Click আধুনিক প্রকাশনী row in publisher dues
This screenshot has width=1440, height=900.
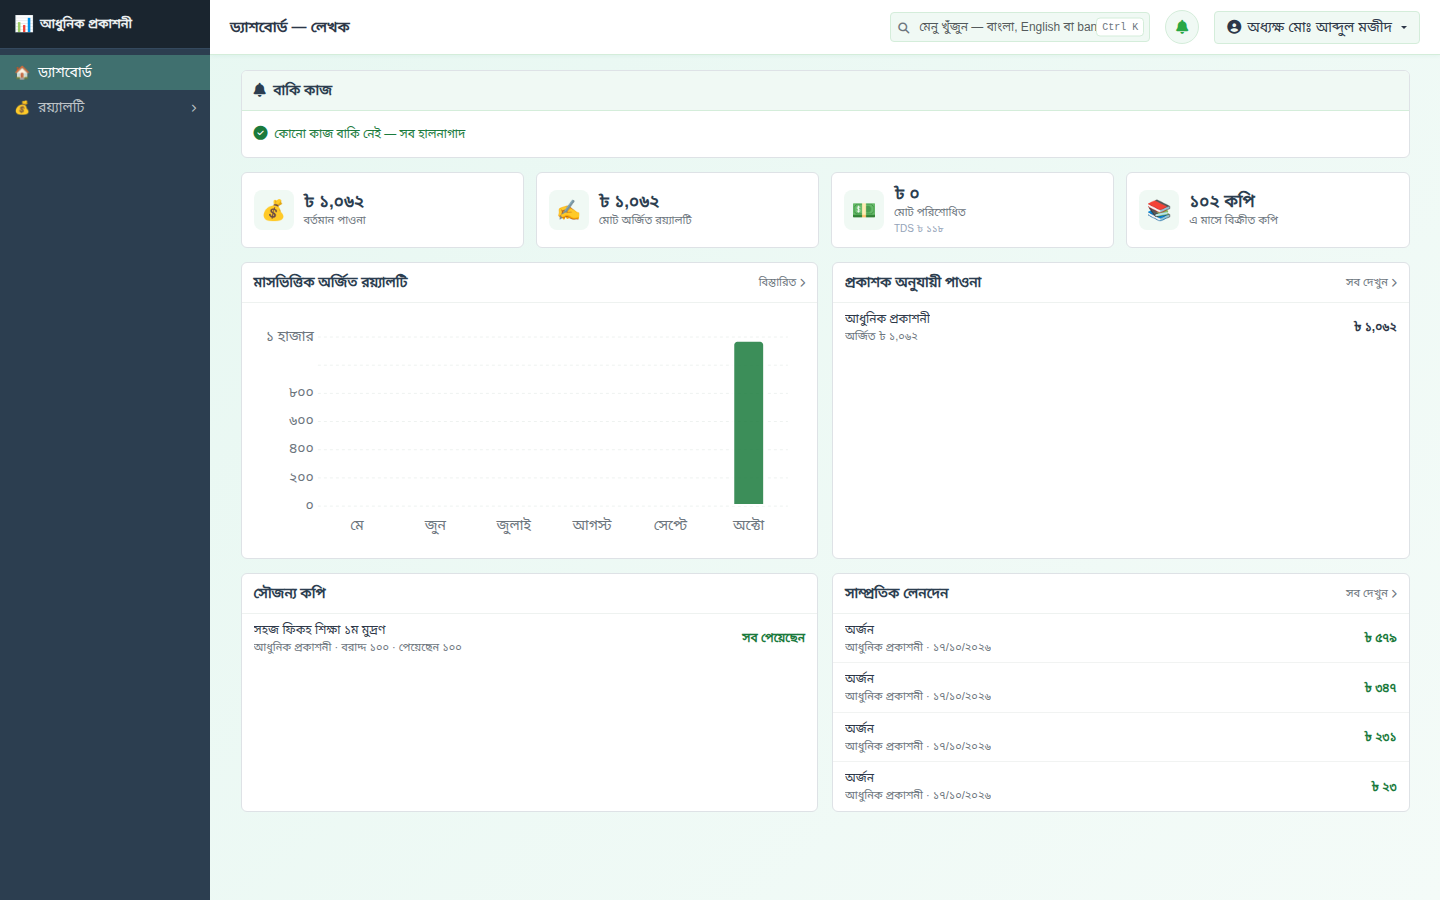pos(1121,327)
